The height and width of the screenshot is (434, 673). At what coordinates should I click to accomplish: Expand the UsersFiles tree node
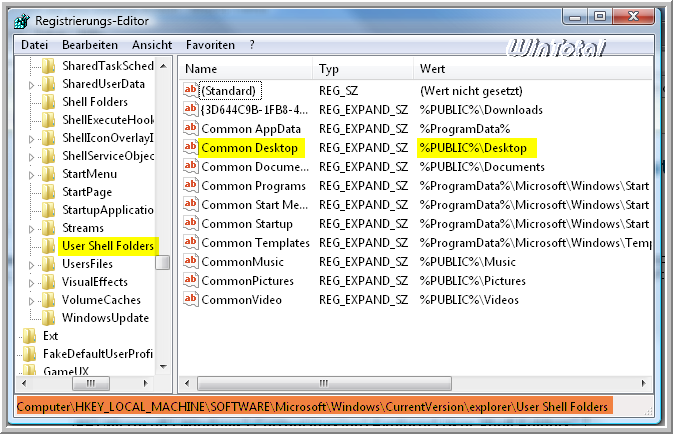[31, 265]
